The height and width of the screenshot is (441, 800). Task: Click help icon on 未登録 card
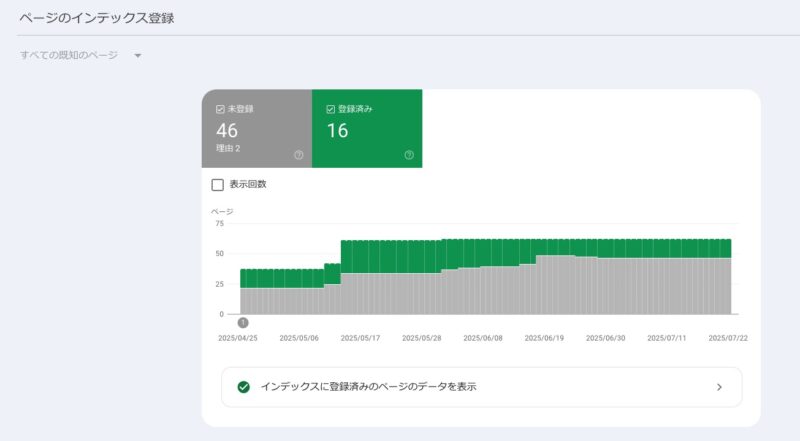(x=299, y=155)
